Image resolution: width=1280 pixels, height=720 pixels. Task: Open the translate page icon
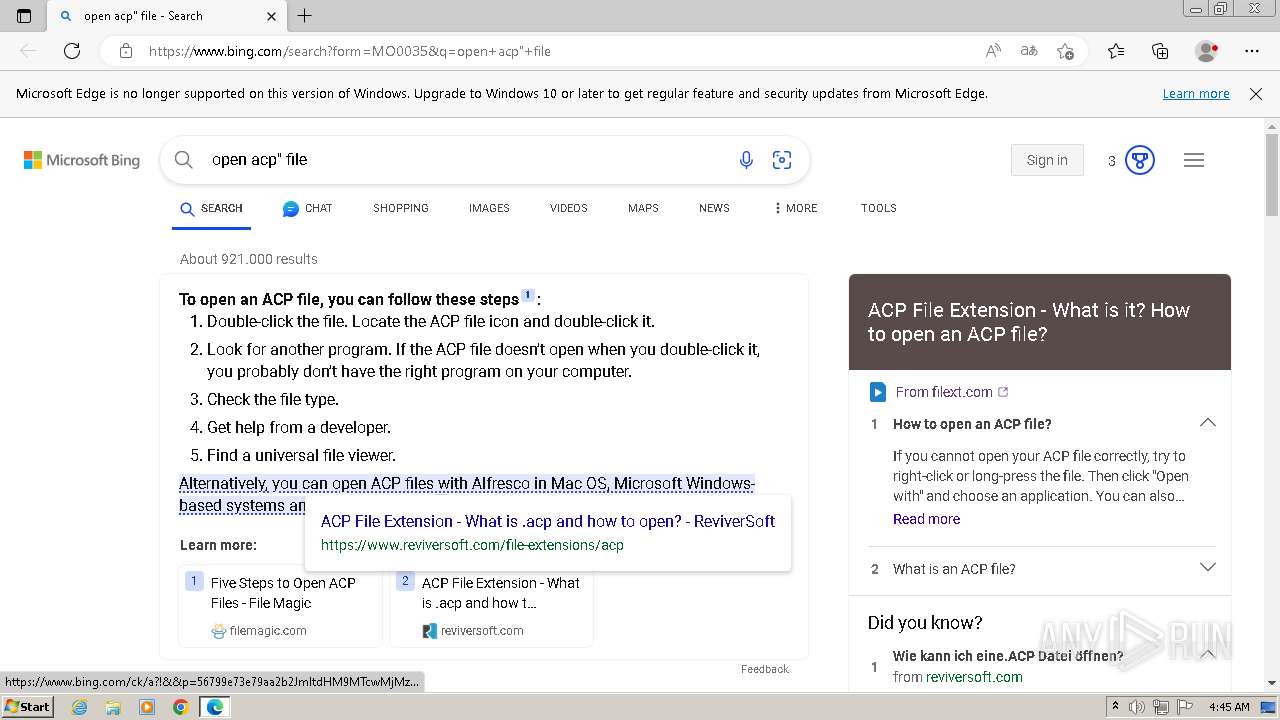click(x=1029, y=51)
